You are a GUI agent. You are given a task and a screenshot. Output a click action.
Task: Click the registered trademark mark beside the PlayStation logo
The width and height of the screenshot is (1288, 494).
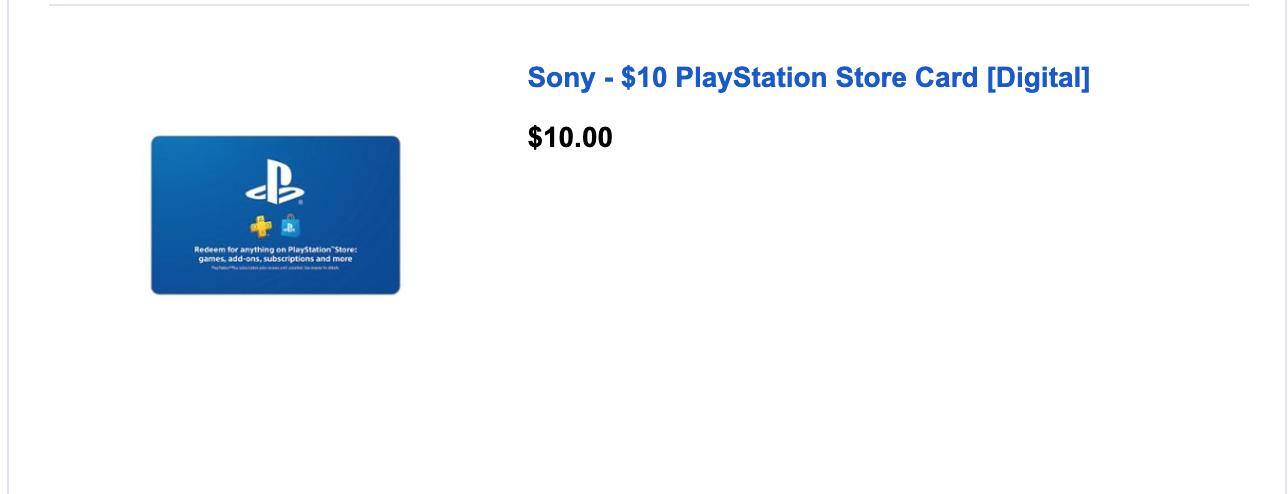300,202
